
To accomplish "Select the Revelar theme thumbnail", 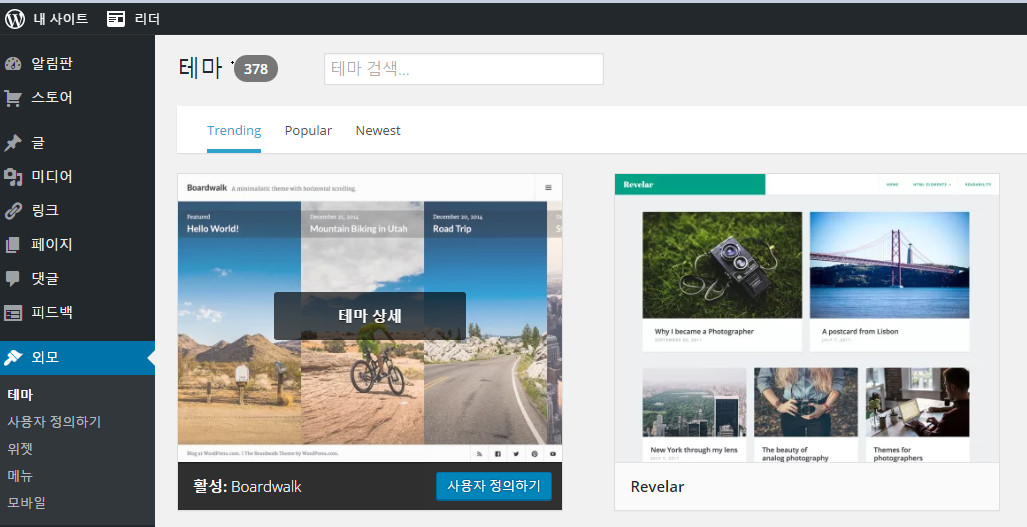I will coord(806,318).
